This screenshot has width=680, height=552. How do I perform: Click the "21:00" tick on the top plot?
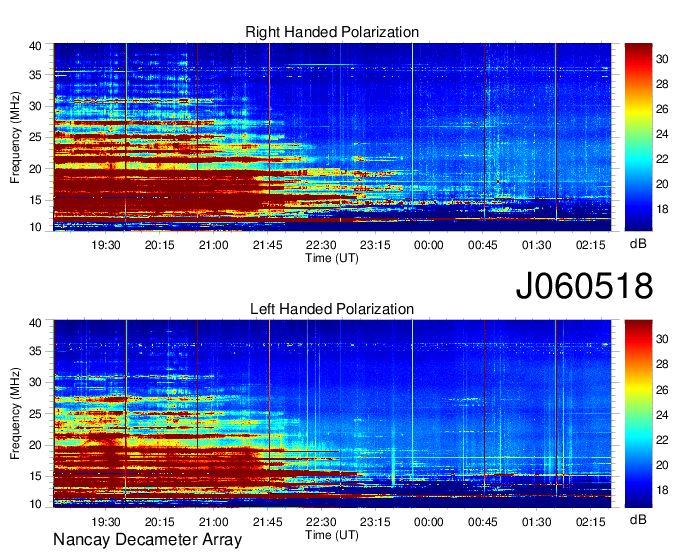[213, 245]
